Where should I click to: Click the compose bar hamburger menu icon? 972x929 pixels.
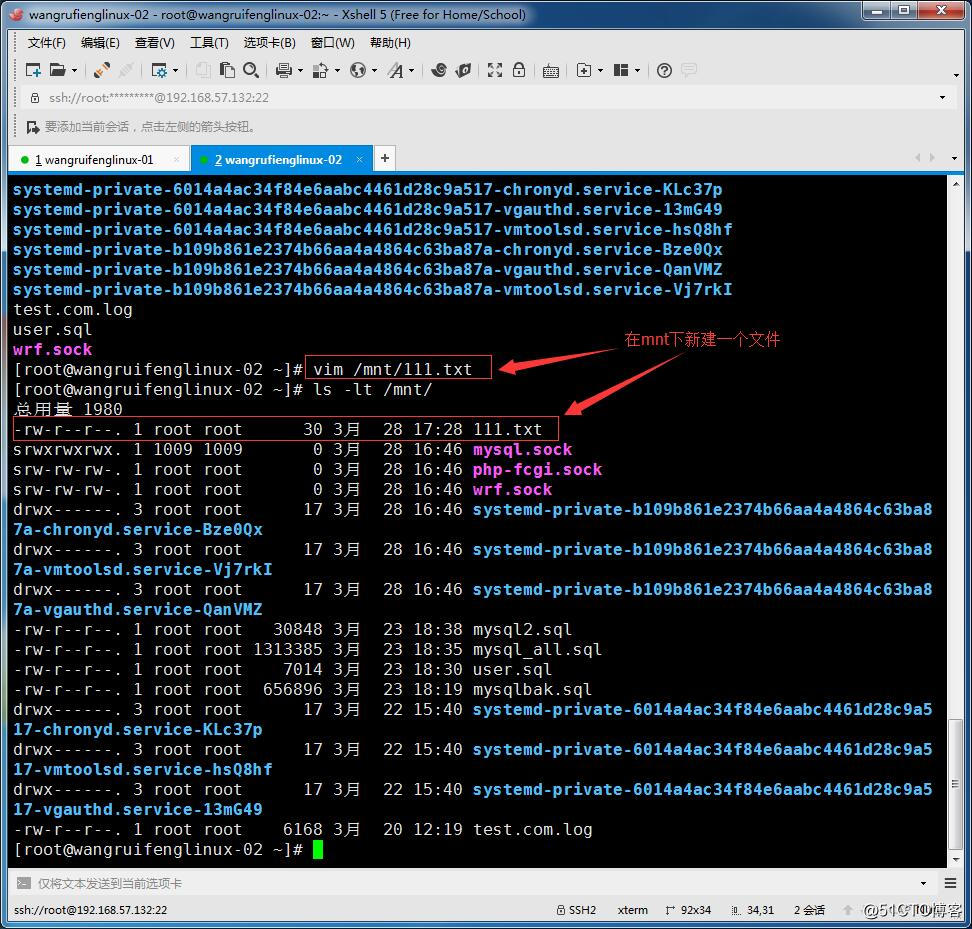pyautogui.click(x=950, y=883)
